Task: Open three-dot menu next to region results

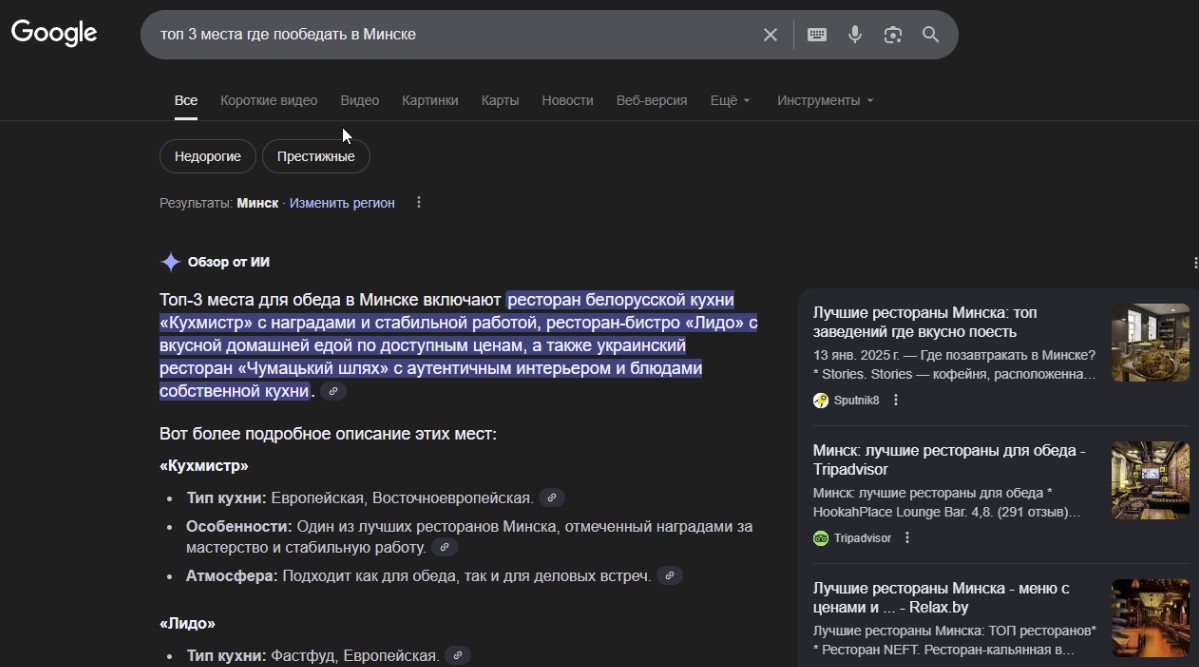Action: [x=419, y=203]
